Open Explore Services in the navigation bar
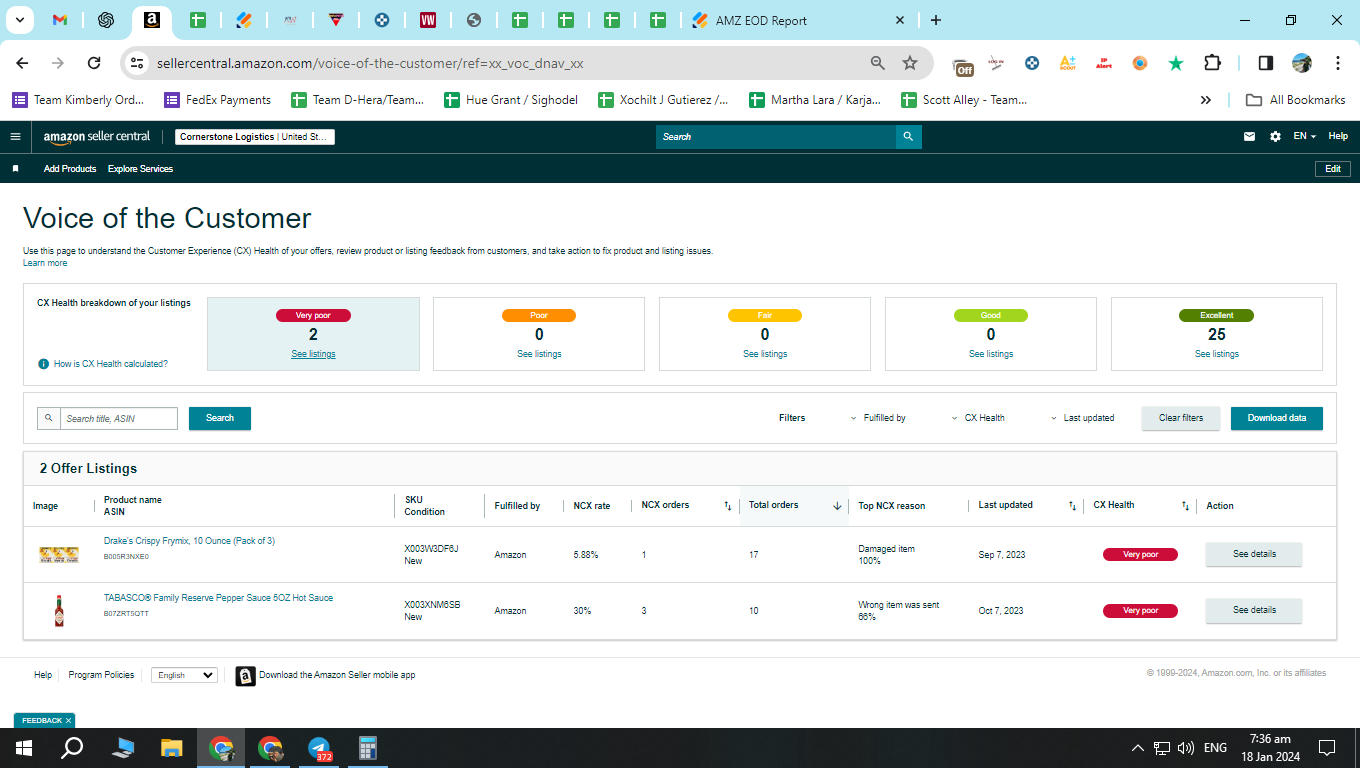 coord(140,169)
